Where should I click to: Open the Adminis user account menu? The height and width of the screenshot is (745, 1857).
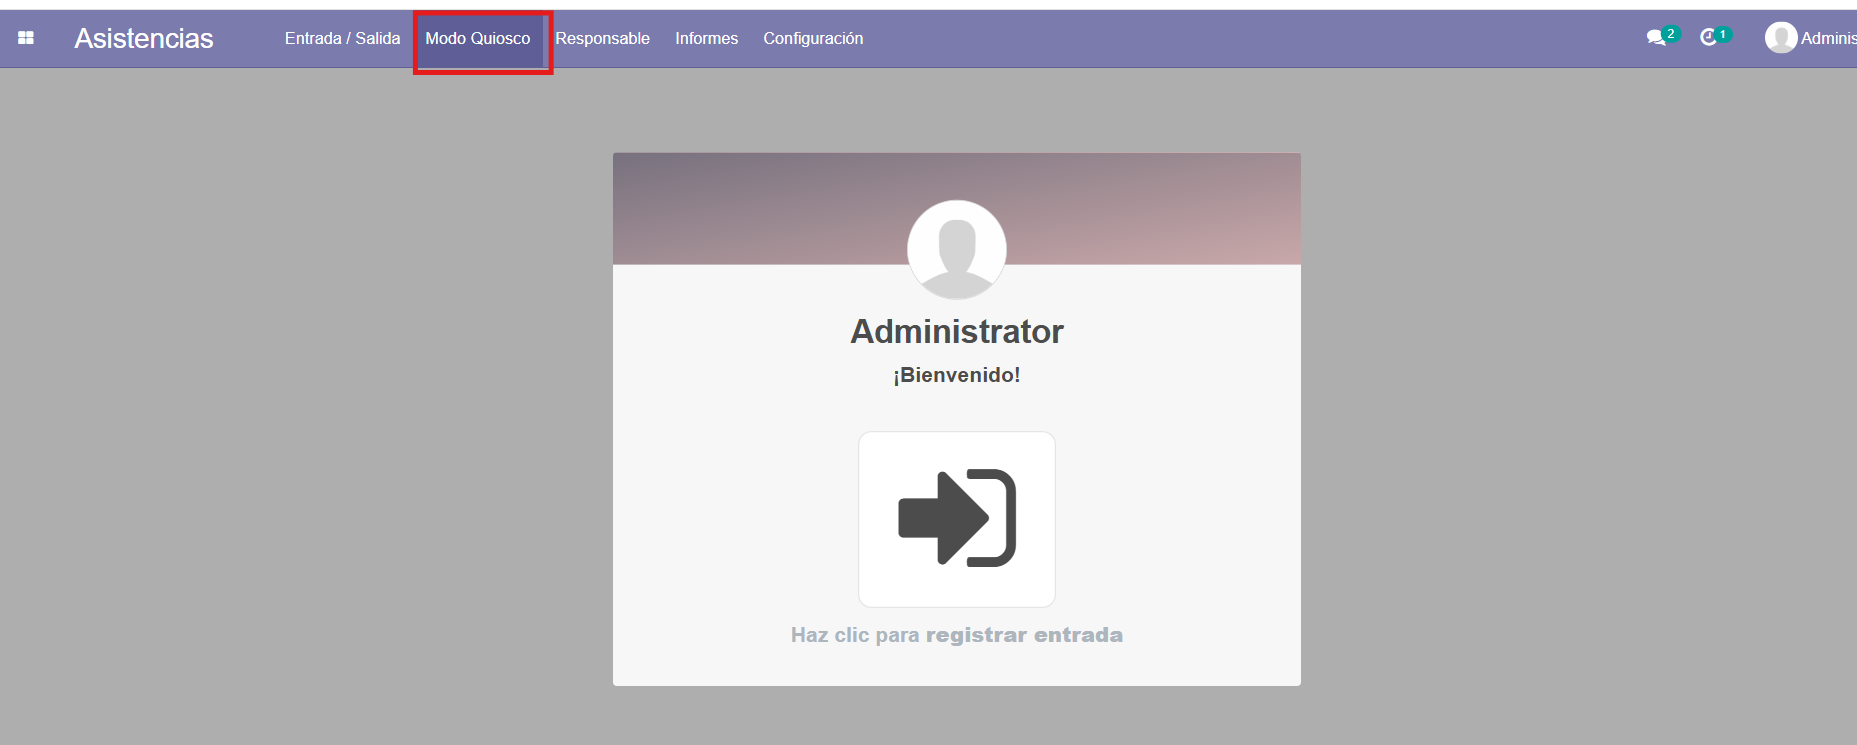(x=1828, y=38)
